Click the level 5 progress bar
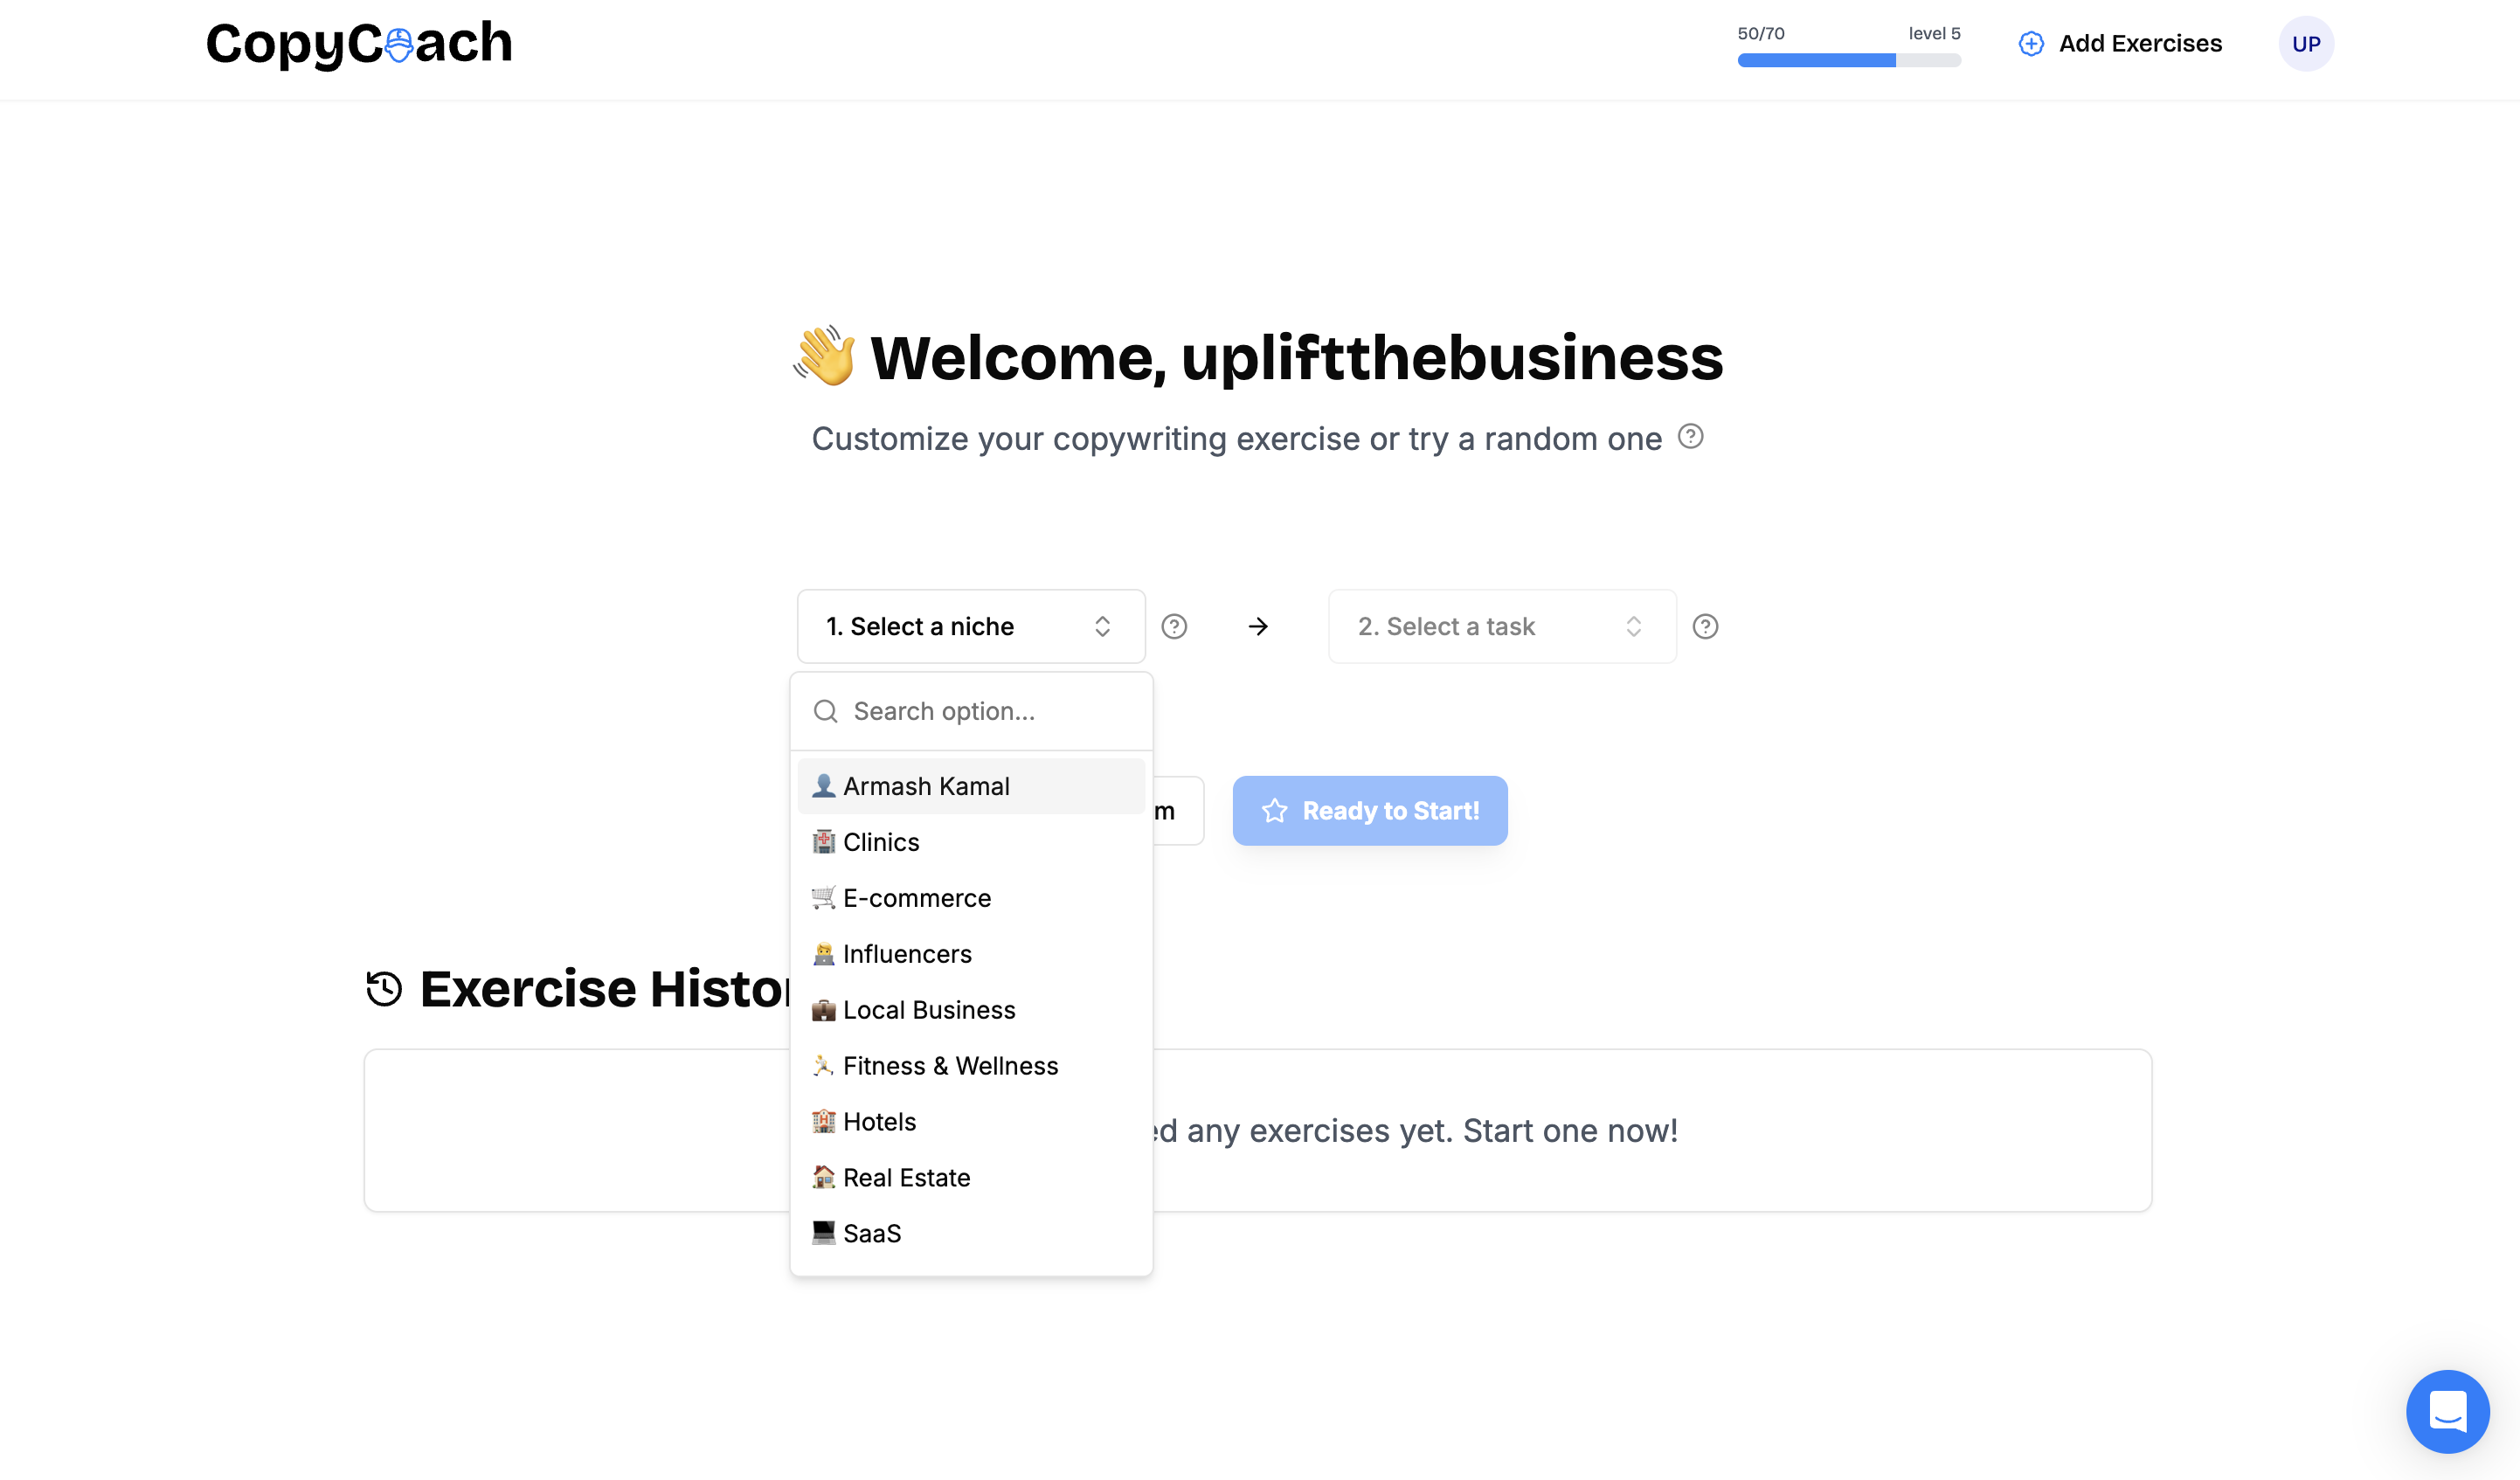This screenshot has width=2520, height=1480. click(x=1849, y=60)
